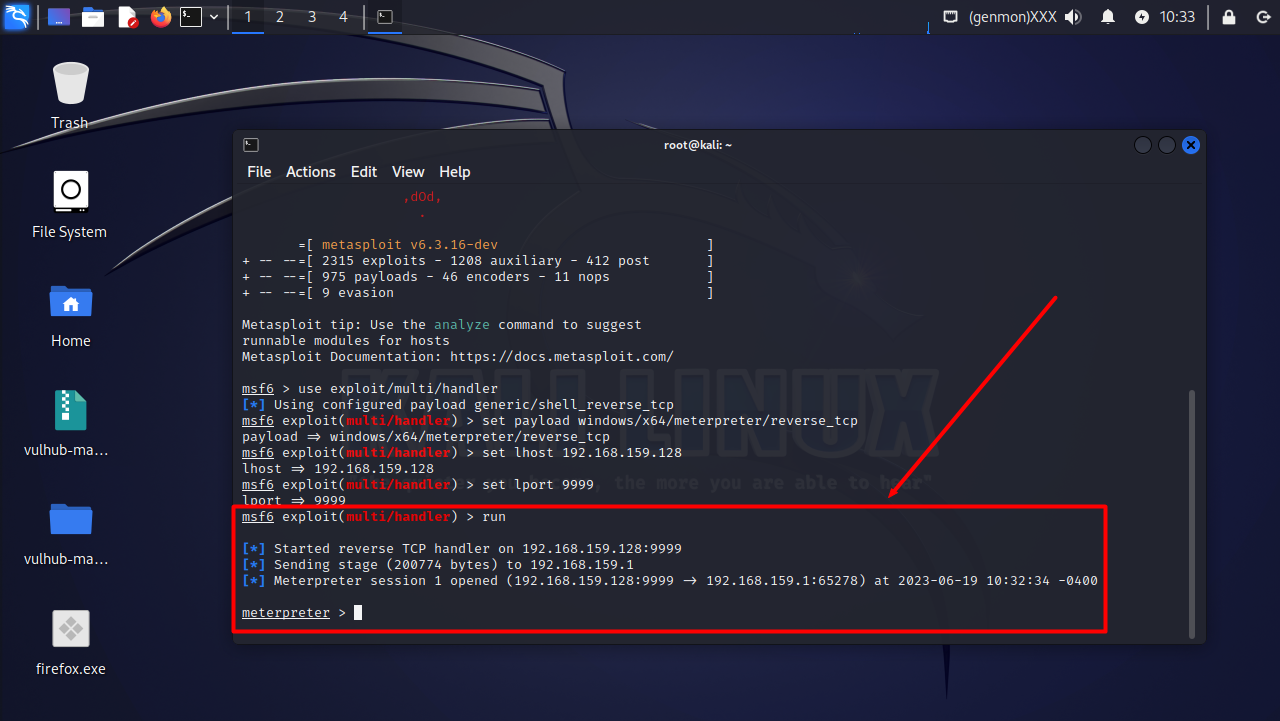This screenshot has width=1280, height=721.
Task: Open the Kali dragon applications menu
Action: point(17,17)
